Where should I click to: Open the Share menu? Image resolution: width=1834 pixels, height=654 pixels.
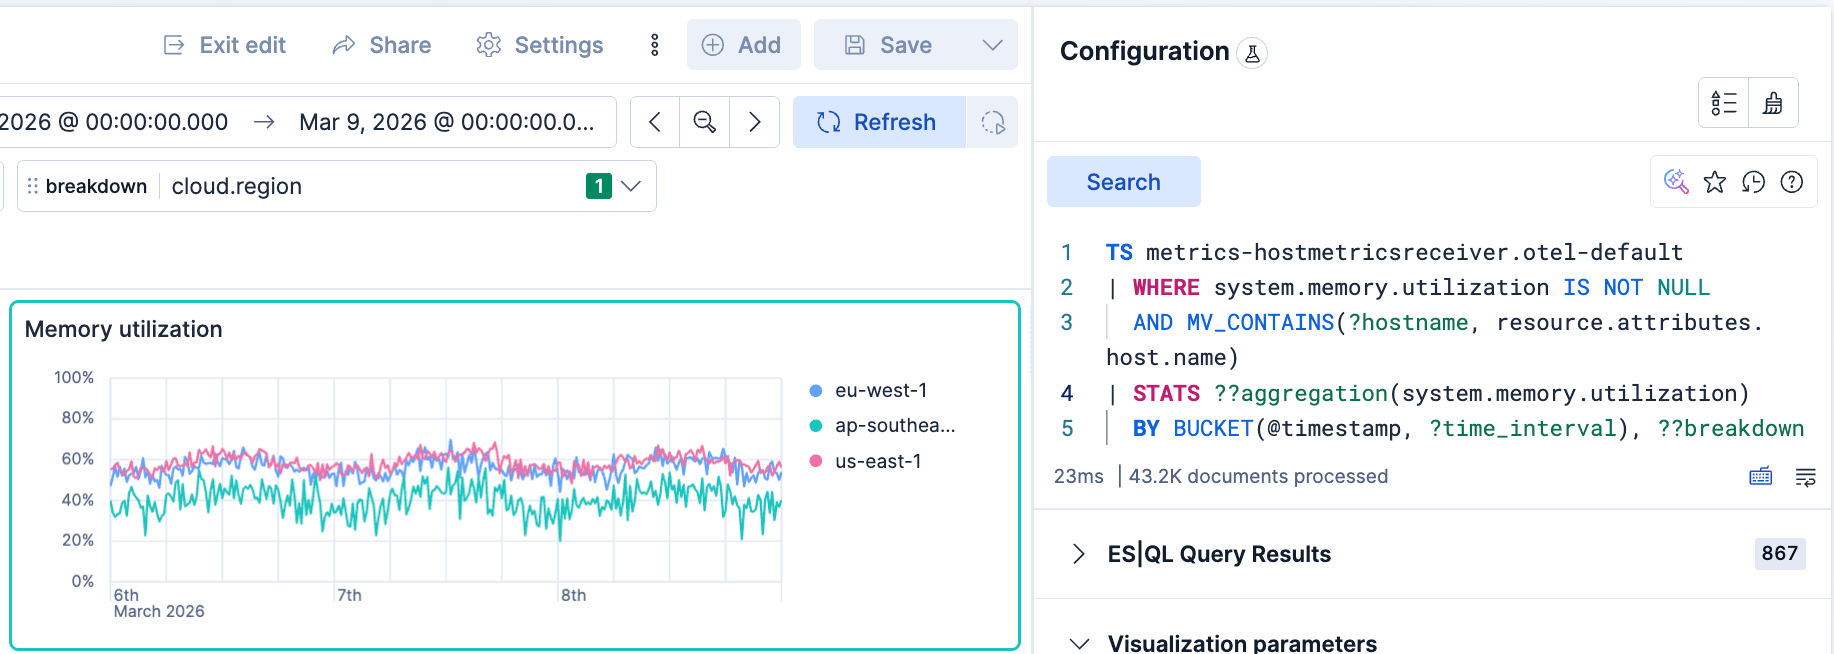[382, 45]
